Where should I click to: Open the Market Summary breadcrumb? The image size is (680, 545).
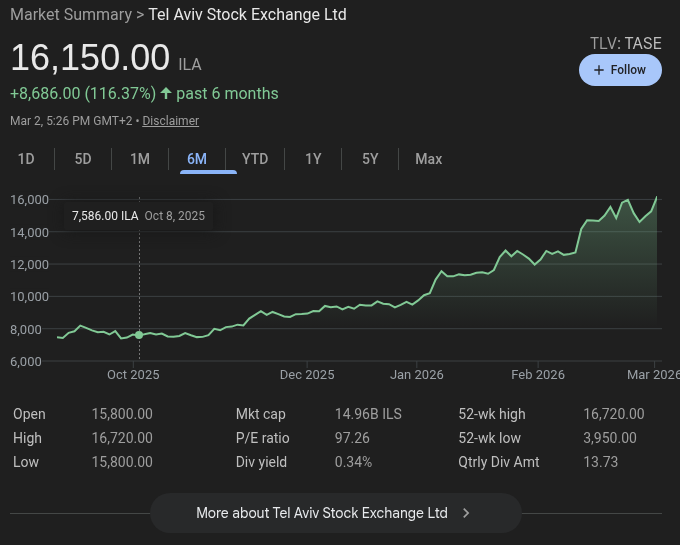[x=70, y=14]
